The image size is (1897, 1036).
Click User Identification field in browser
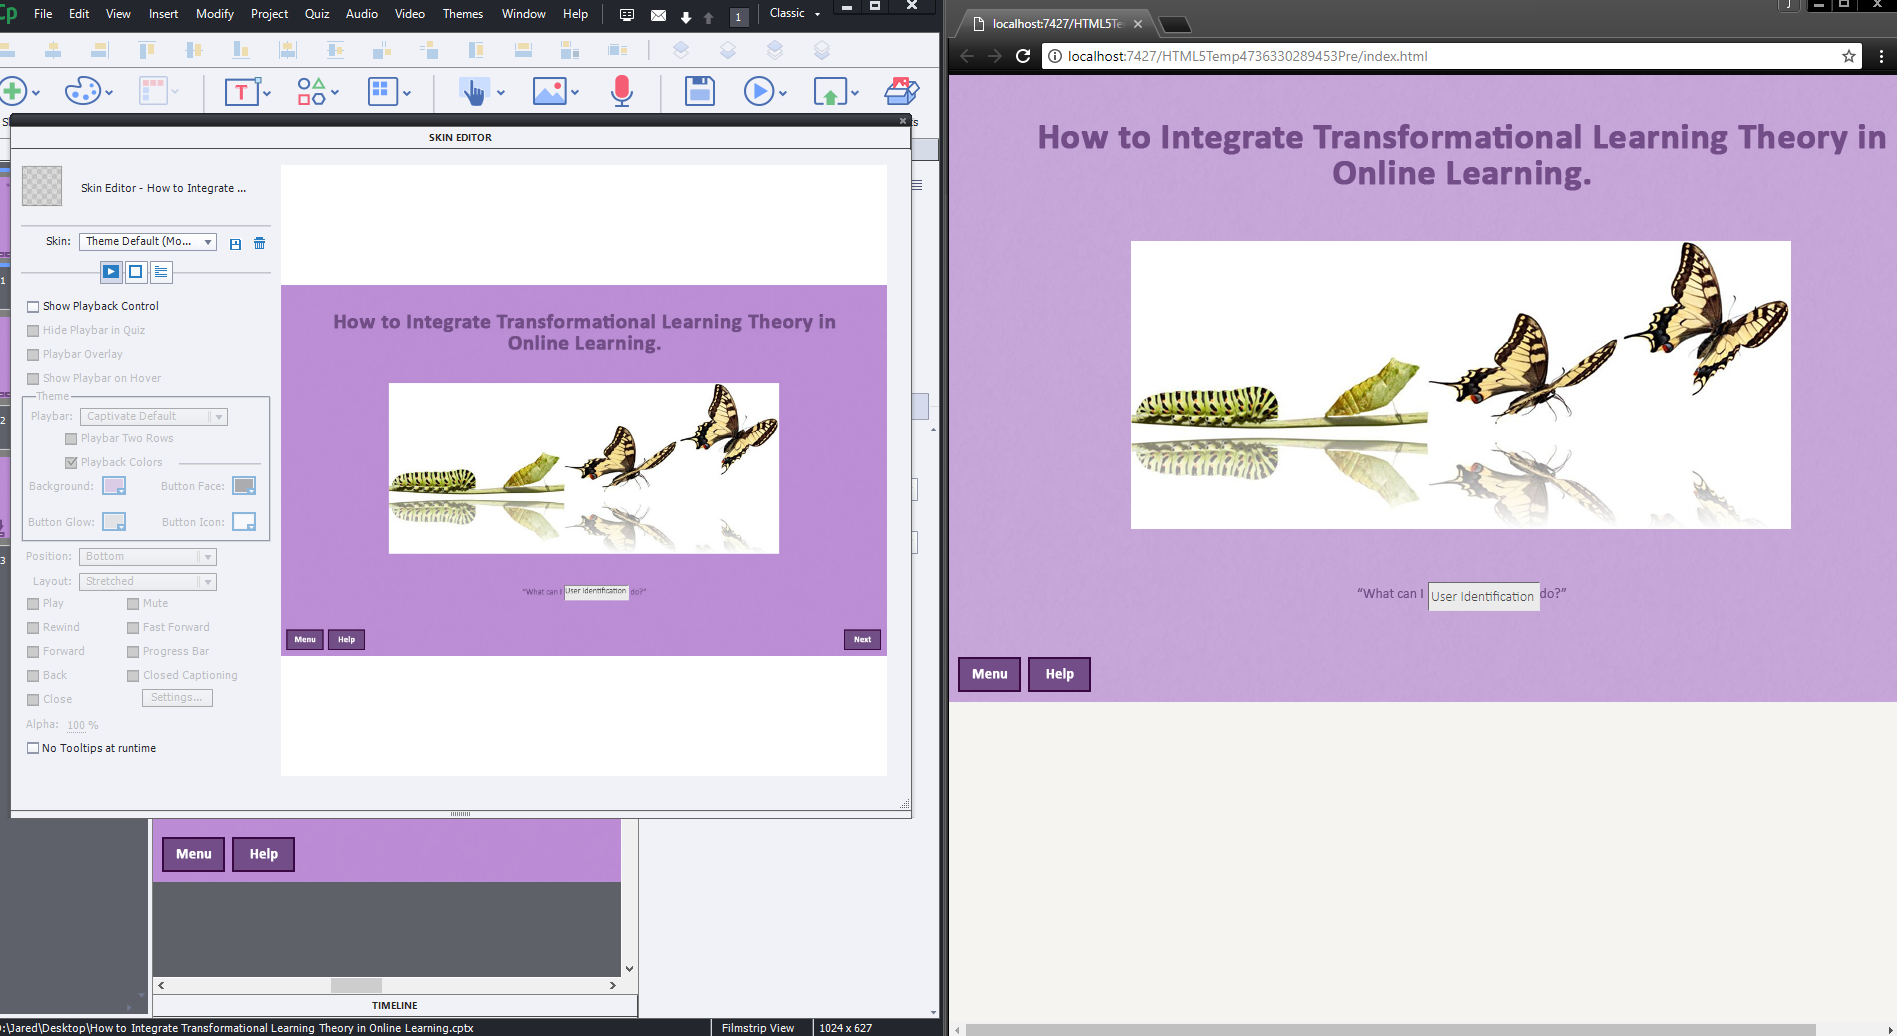coord(1483,596)
